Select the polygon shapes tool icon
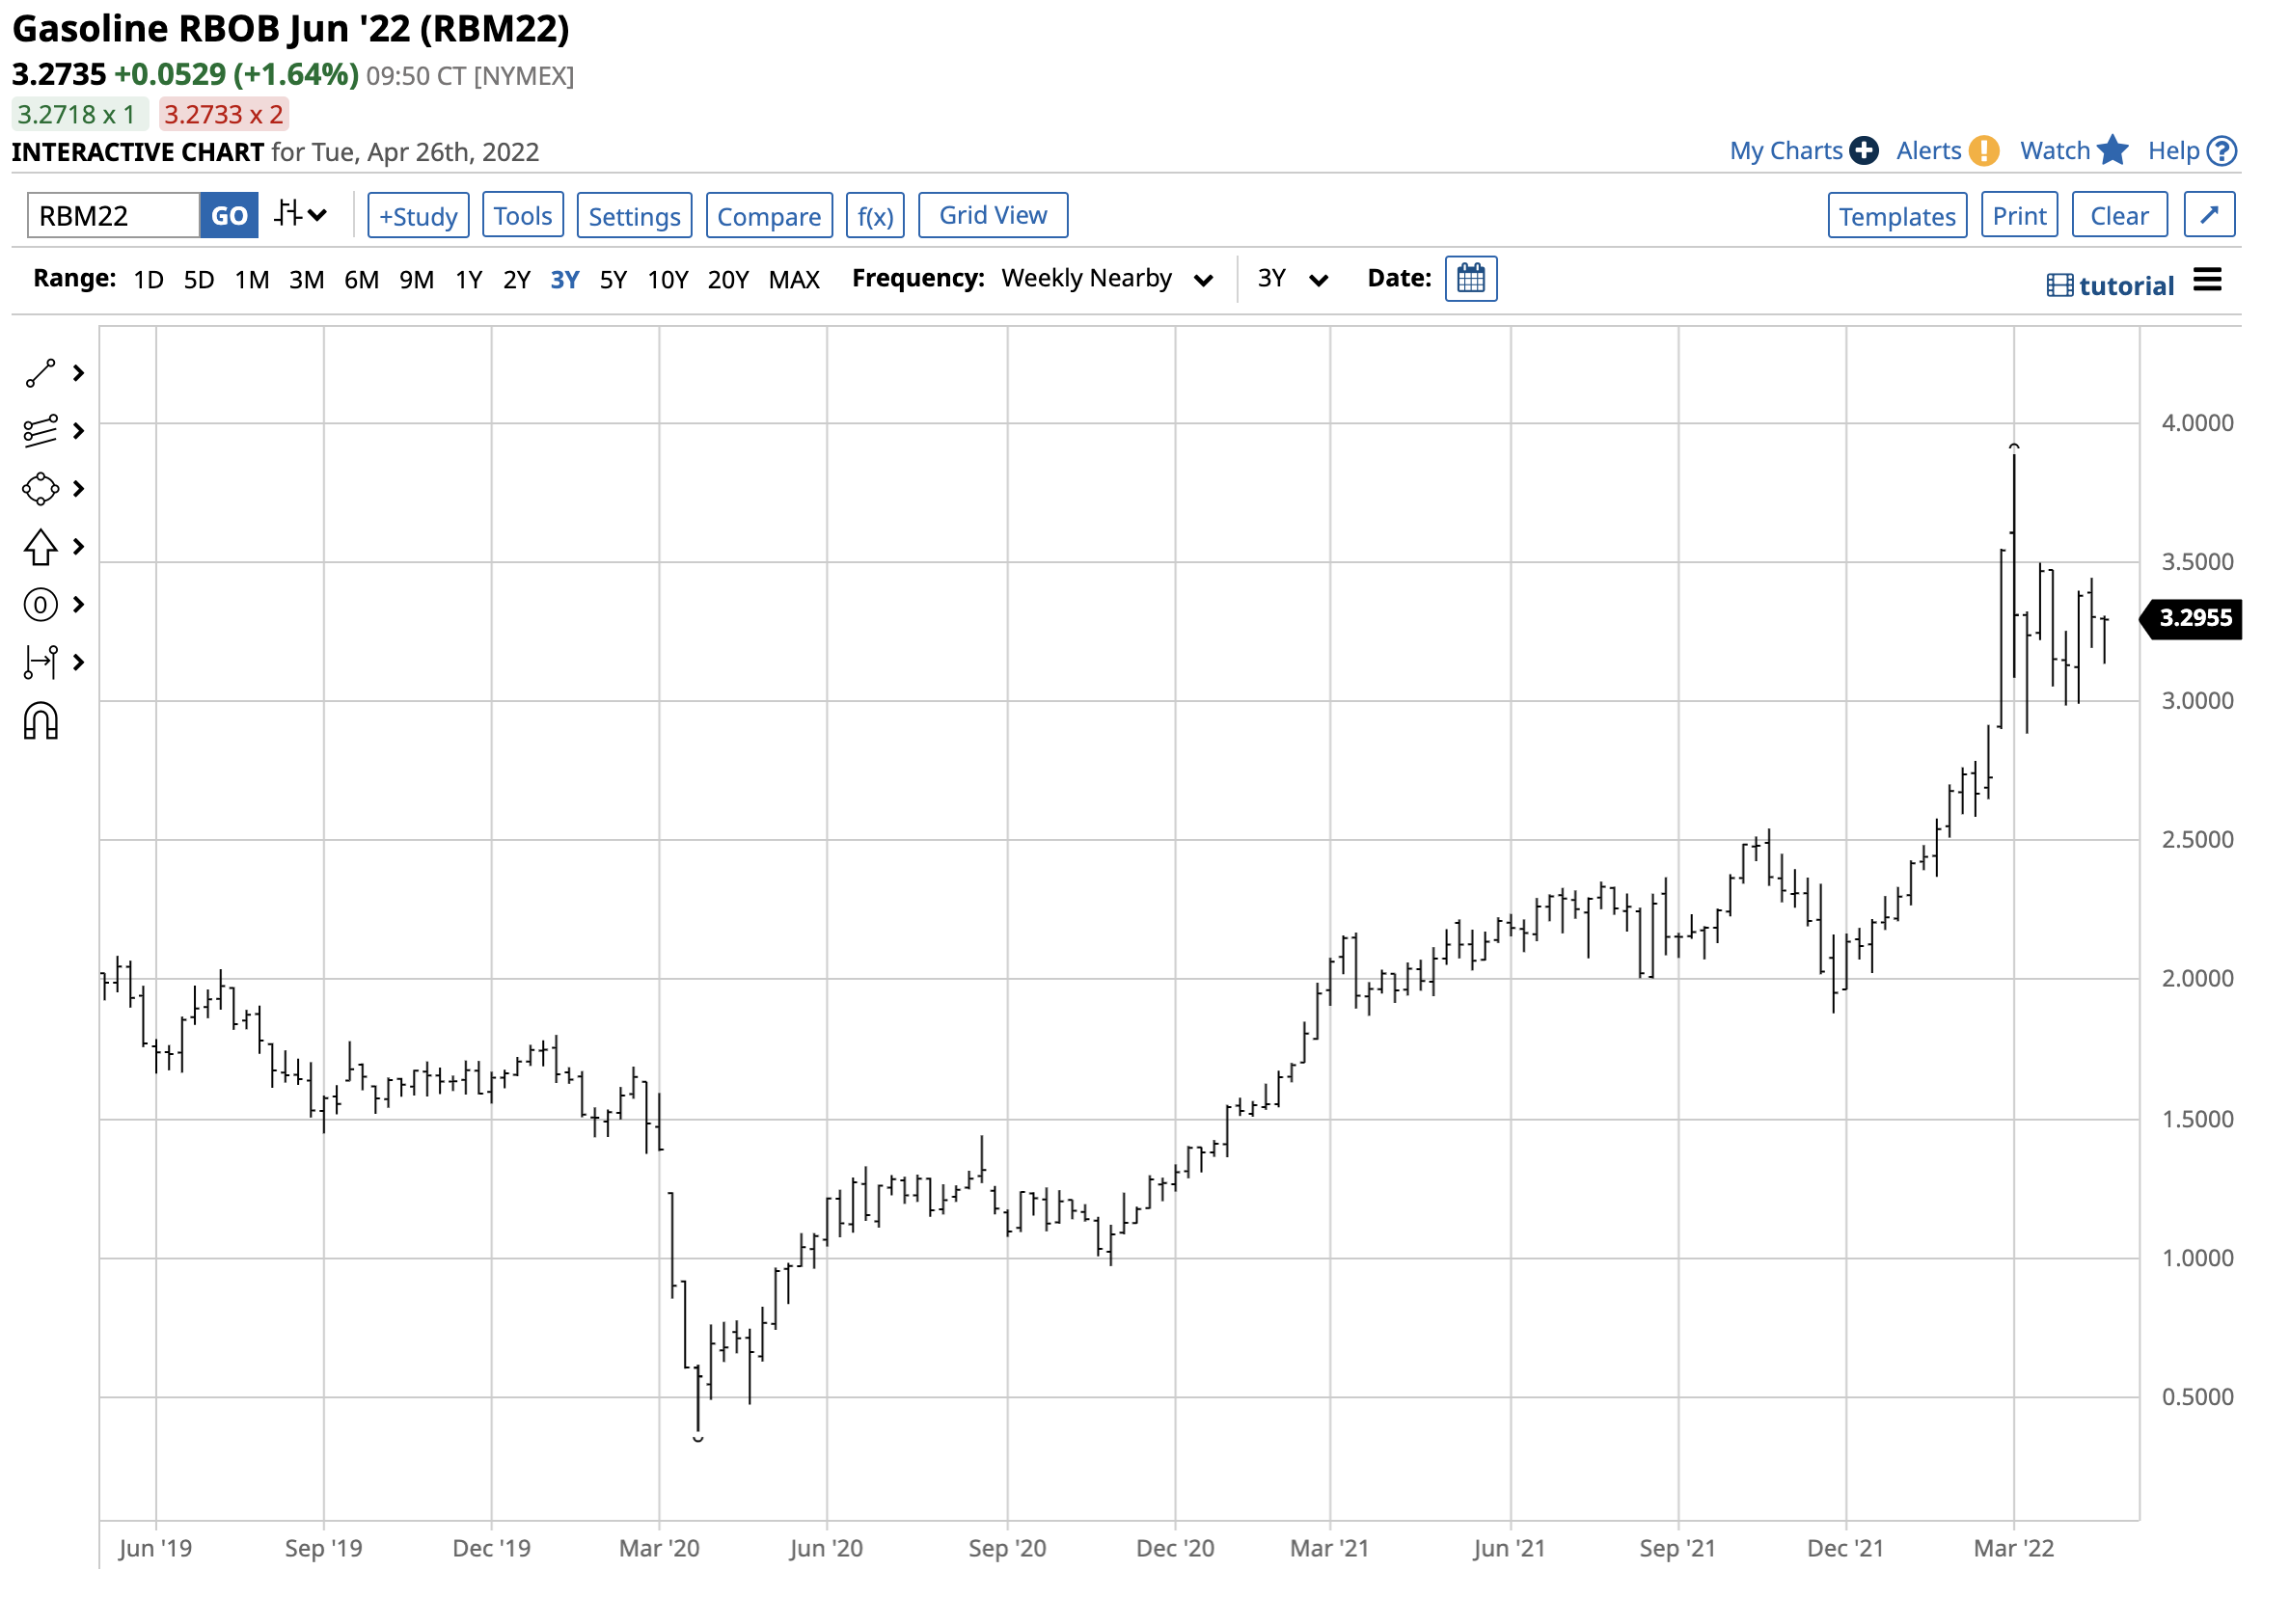This screenshot has width=2290, height=1624. pyautogui.click(x=40, y=489)
